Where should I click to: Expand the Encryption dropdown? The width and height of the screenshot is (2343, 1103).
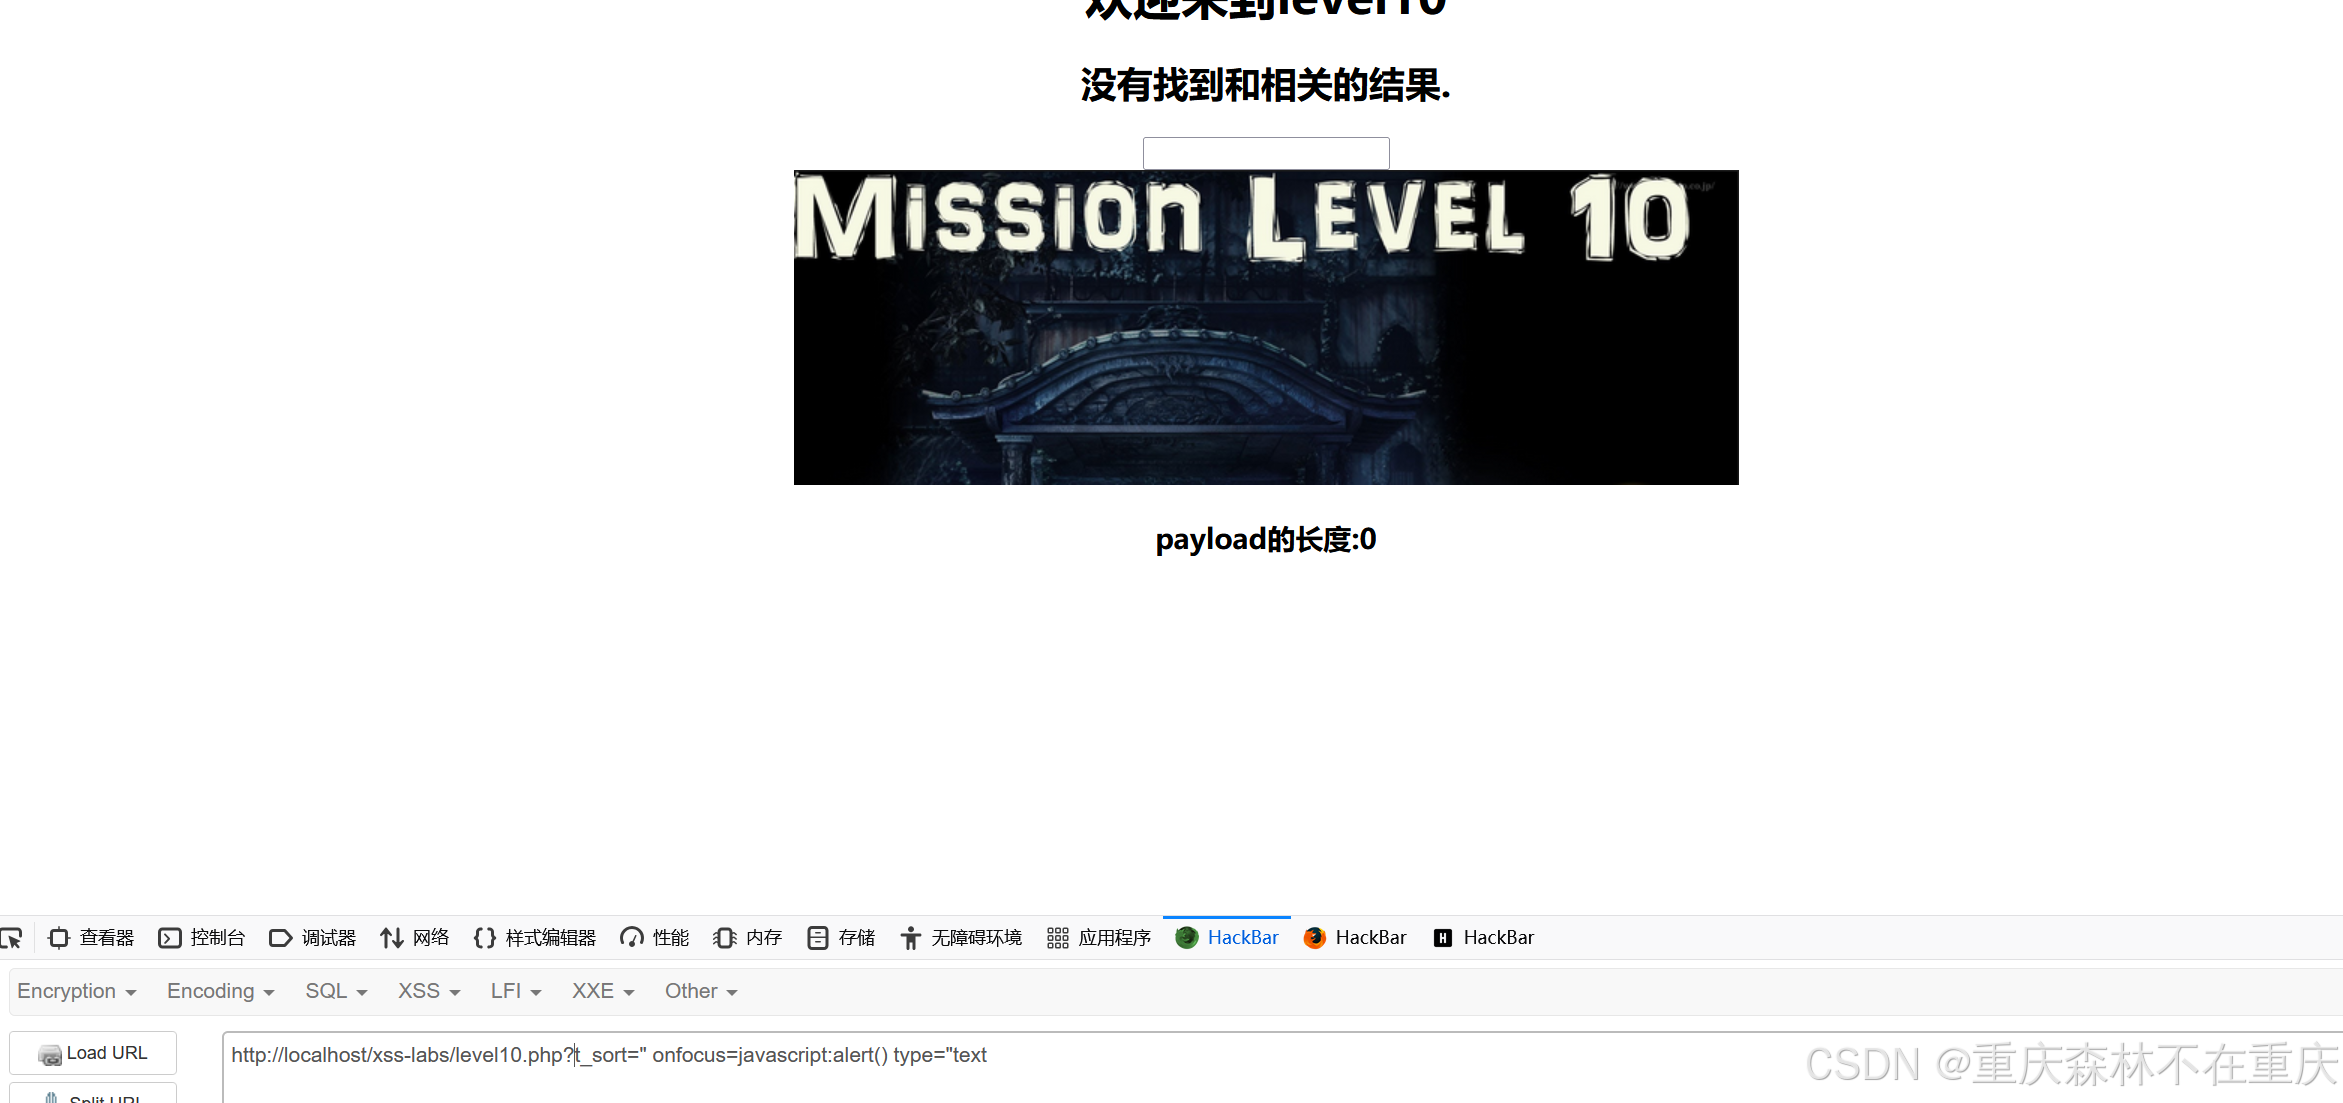76,991
